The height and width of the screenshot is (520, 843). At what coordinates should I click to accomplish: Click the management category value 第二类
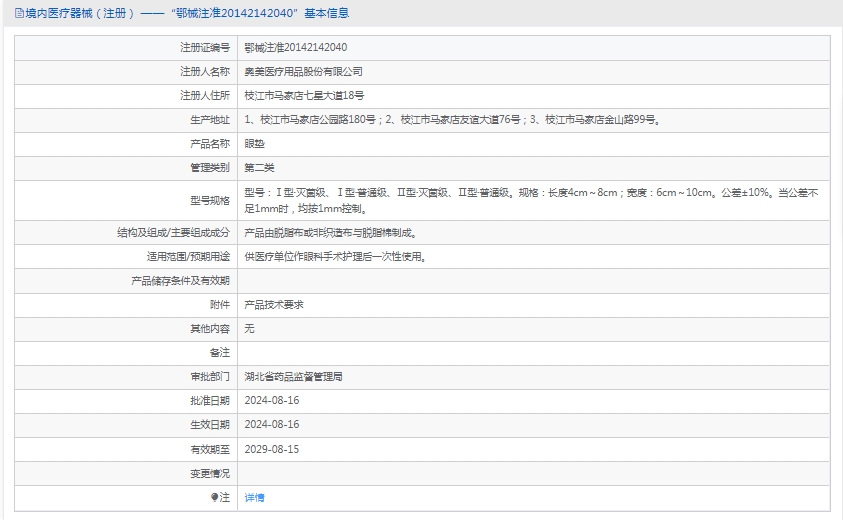tap(259, 168)
